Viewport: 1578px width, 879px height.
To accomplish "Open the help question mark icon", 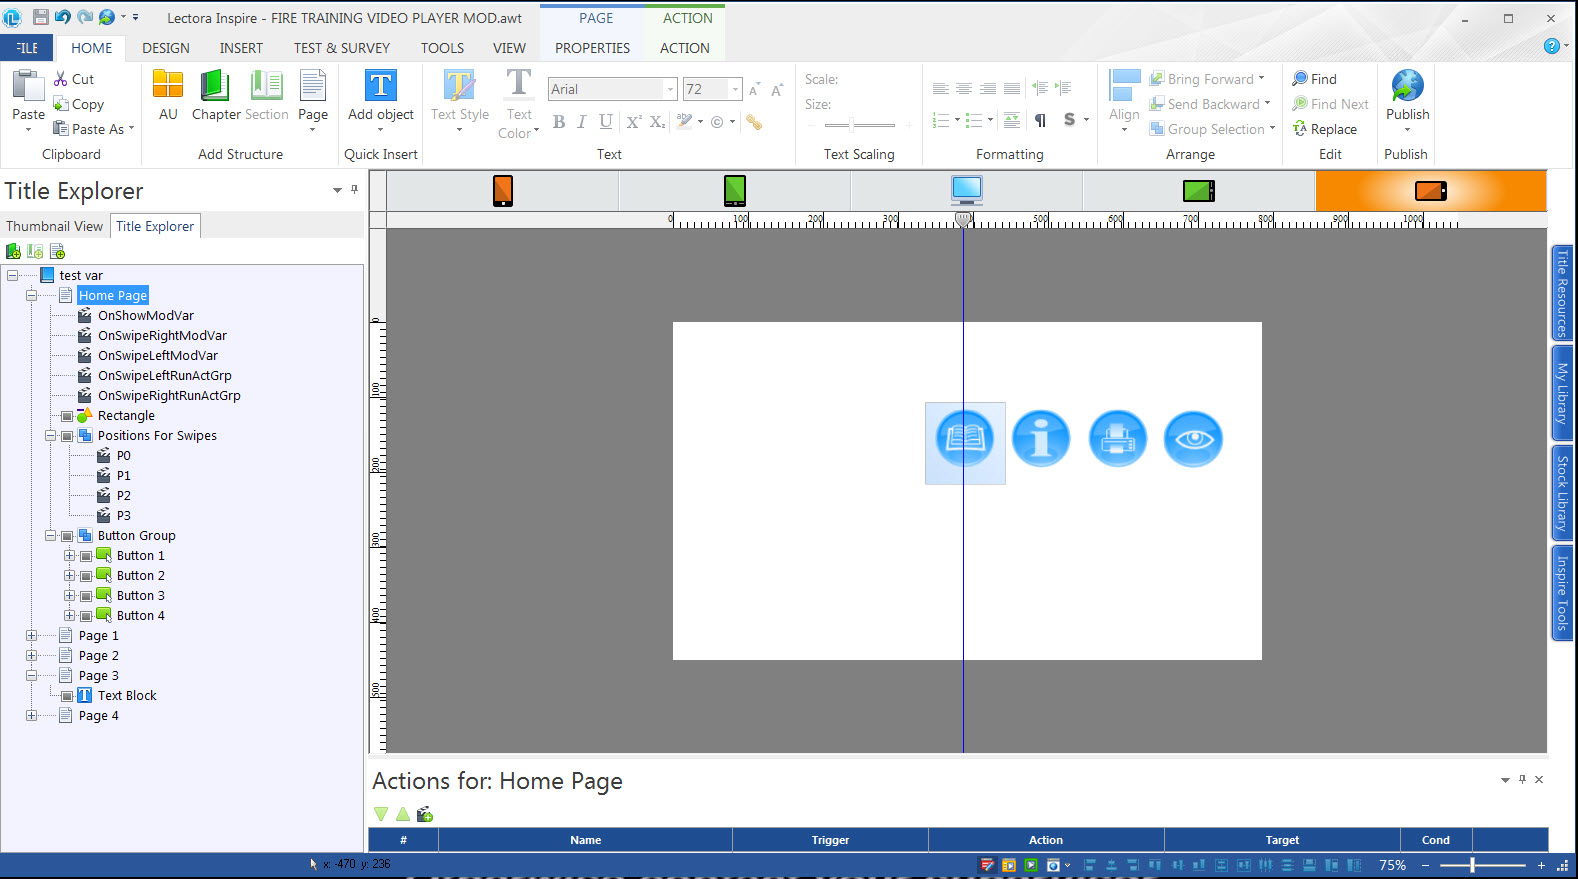I will coord(1551,46).
